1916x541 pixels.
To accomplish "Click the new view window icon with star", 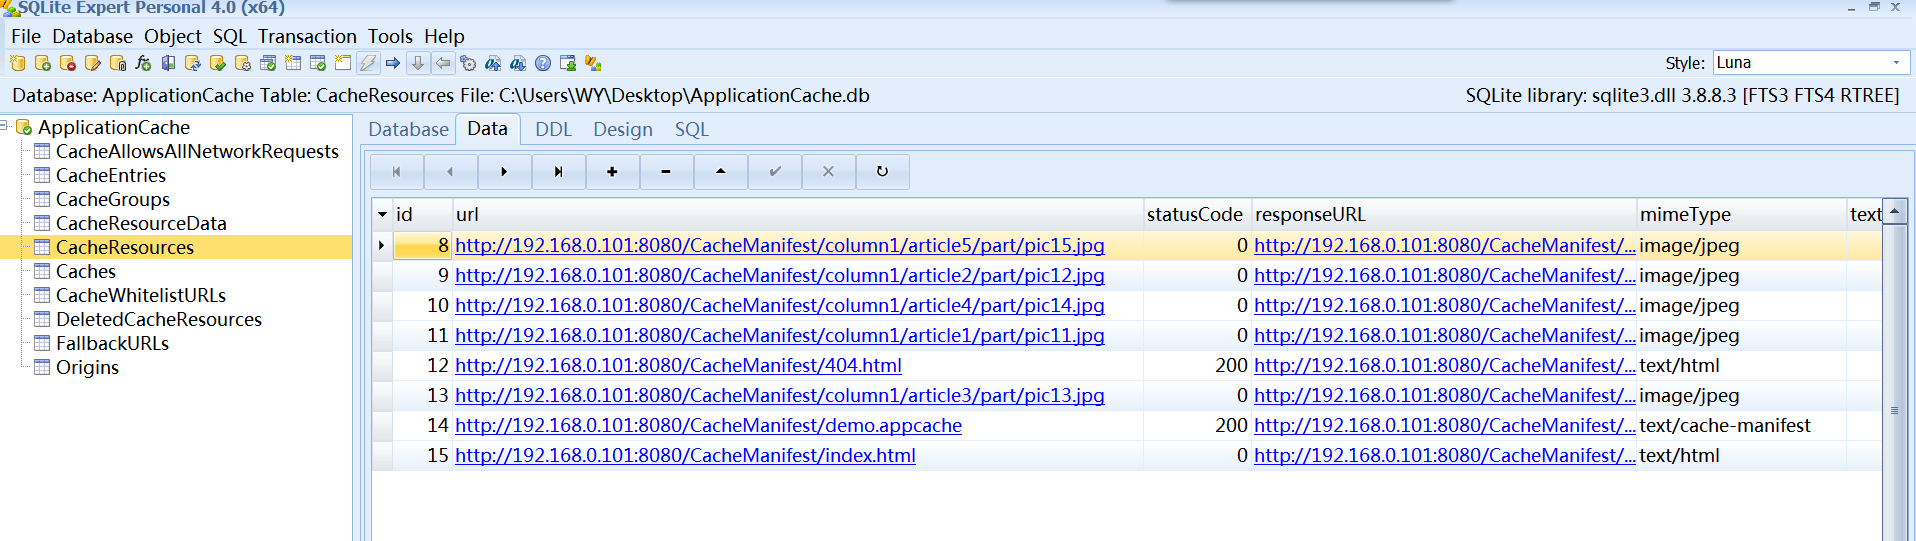I will click(343, 63).
